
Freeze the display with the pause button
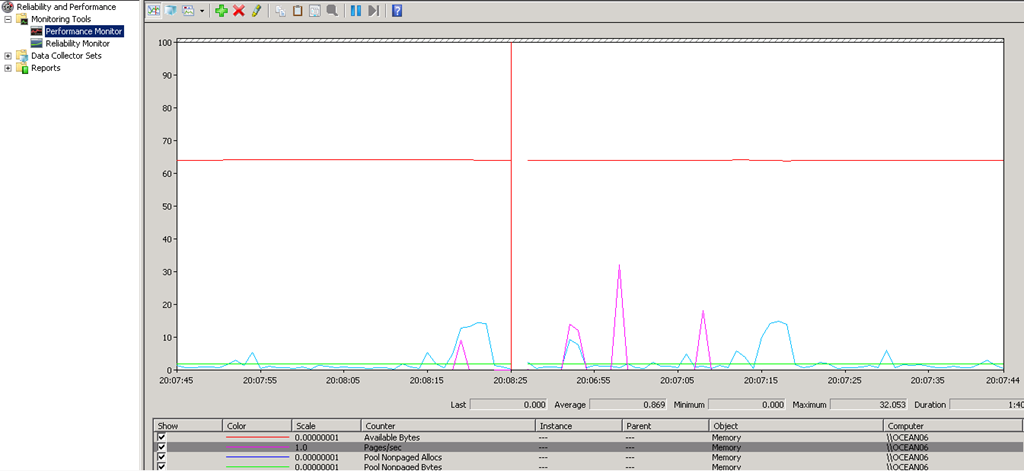pyautogui.click(x=356, y=10)
